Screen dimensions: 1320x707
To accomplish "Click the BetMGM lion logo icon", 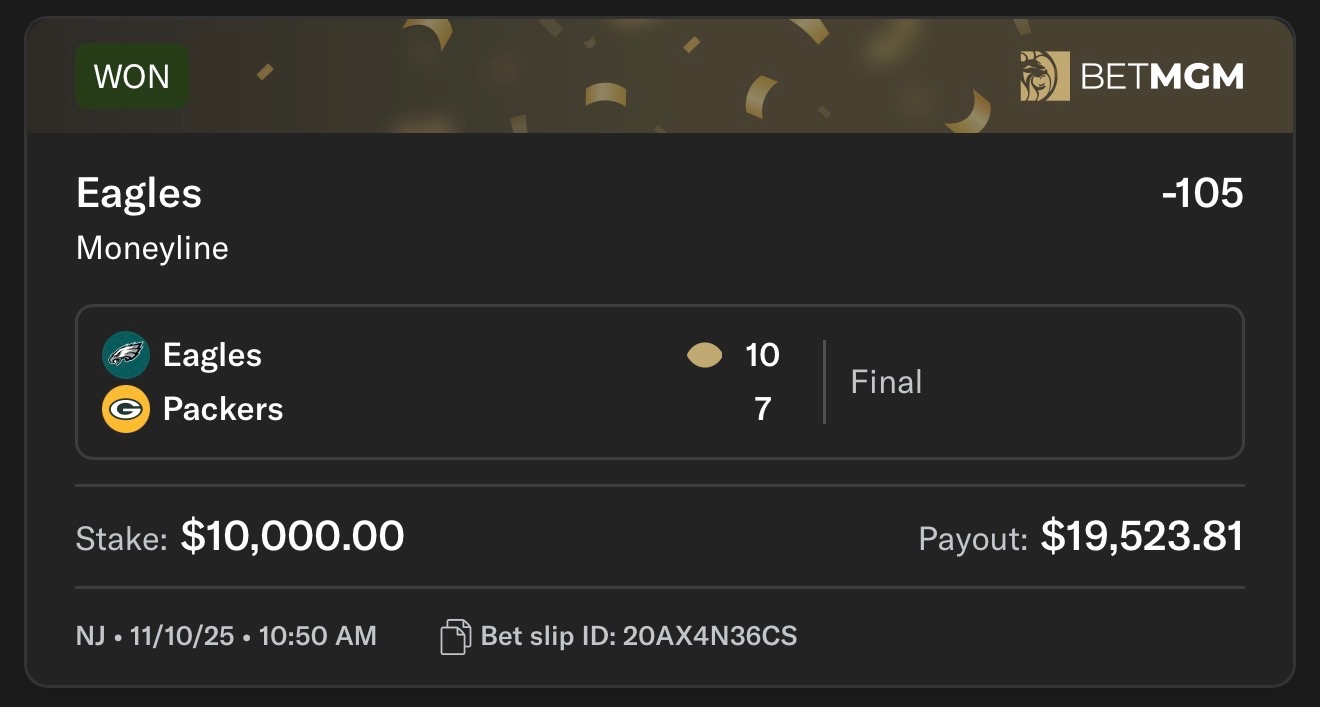I will coord(1045,77).
